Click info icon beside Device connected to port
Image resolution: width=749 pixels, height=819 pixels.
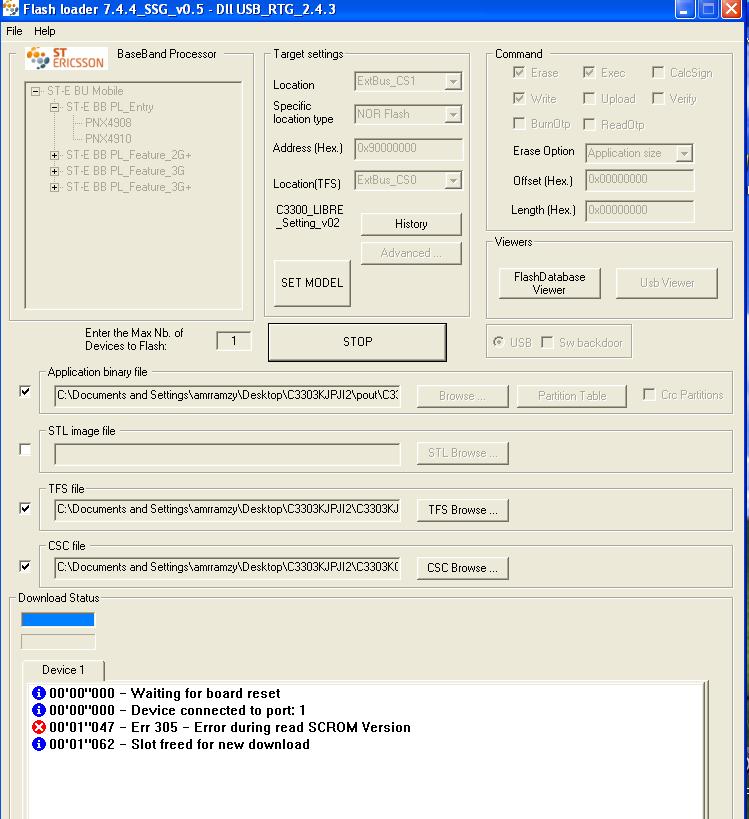click(39, 710)
